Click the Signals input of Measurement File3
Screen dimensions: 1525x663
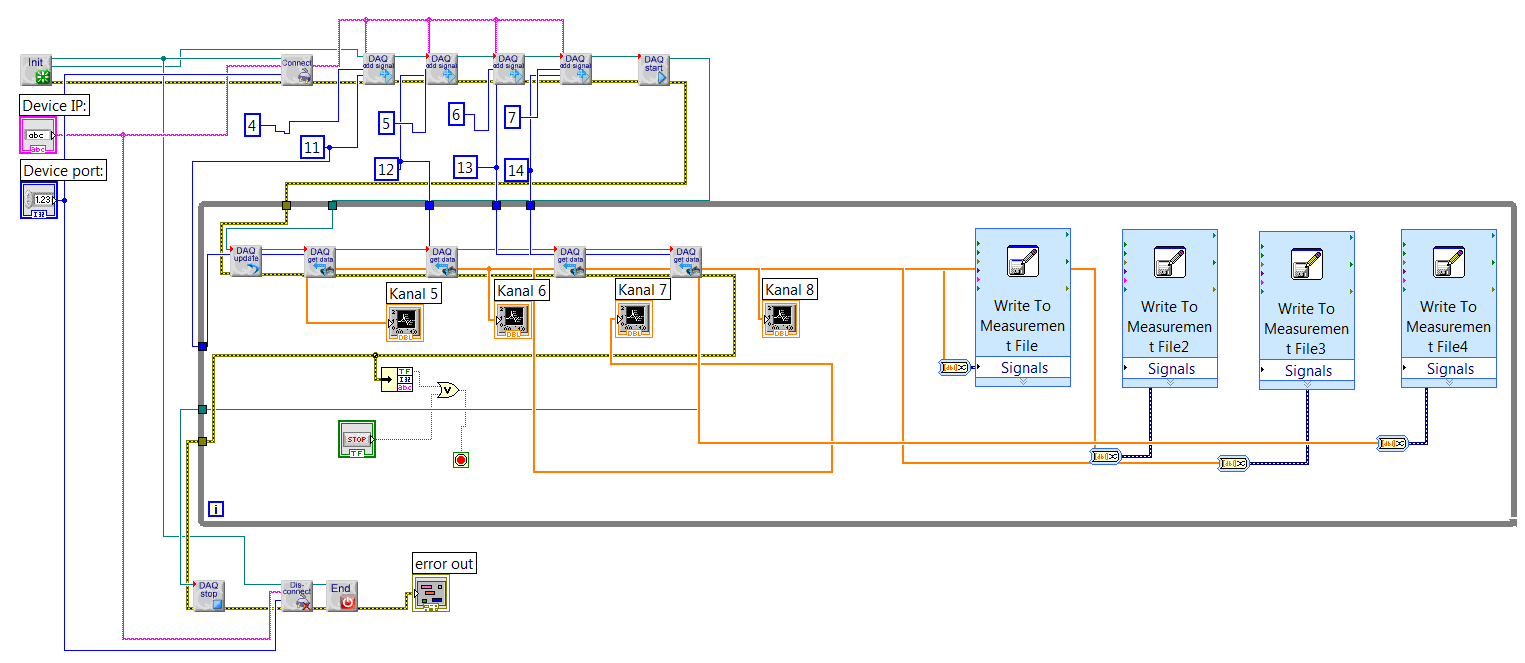tap(1306, 371)
